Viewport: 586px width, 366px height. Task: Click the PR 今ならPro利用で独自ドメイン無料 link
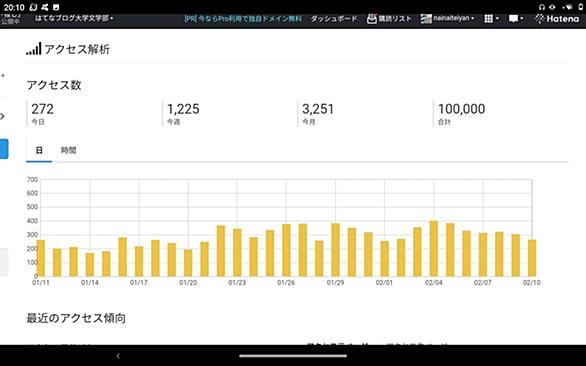(243, 19)
